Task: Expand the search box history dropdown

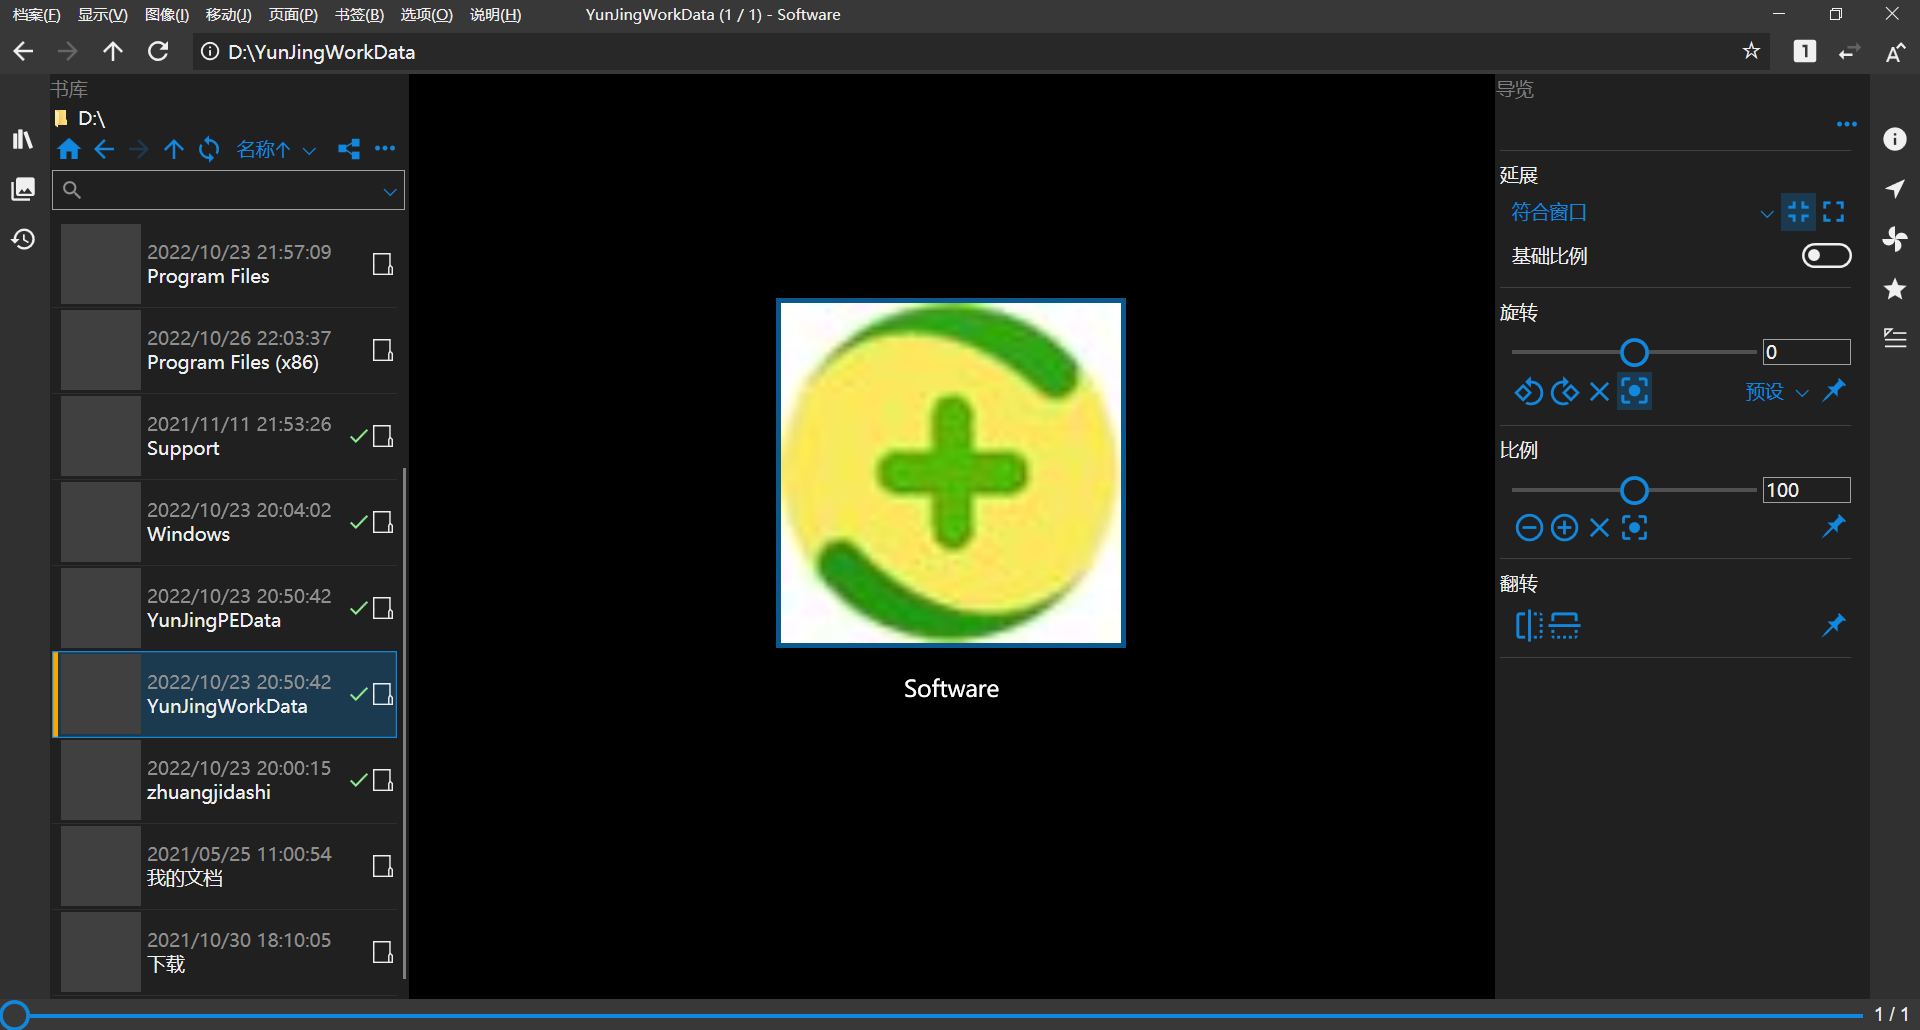Action: click(x=390, y=191)
